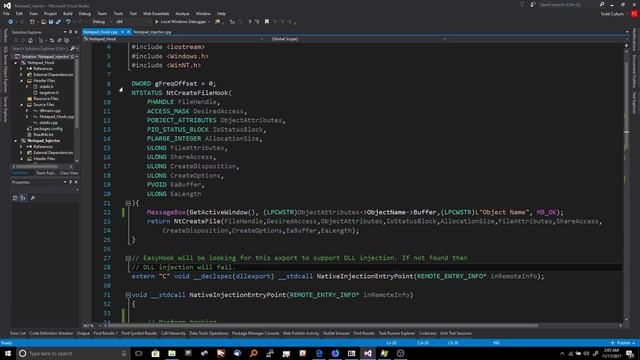640x360 pixels.
Task: Click the Navigate Backward toolbar icon
Action: (x=11, y=22)
